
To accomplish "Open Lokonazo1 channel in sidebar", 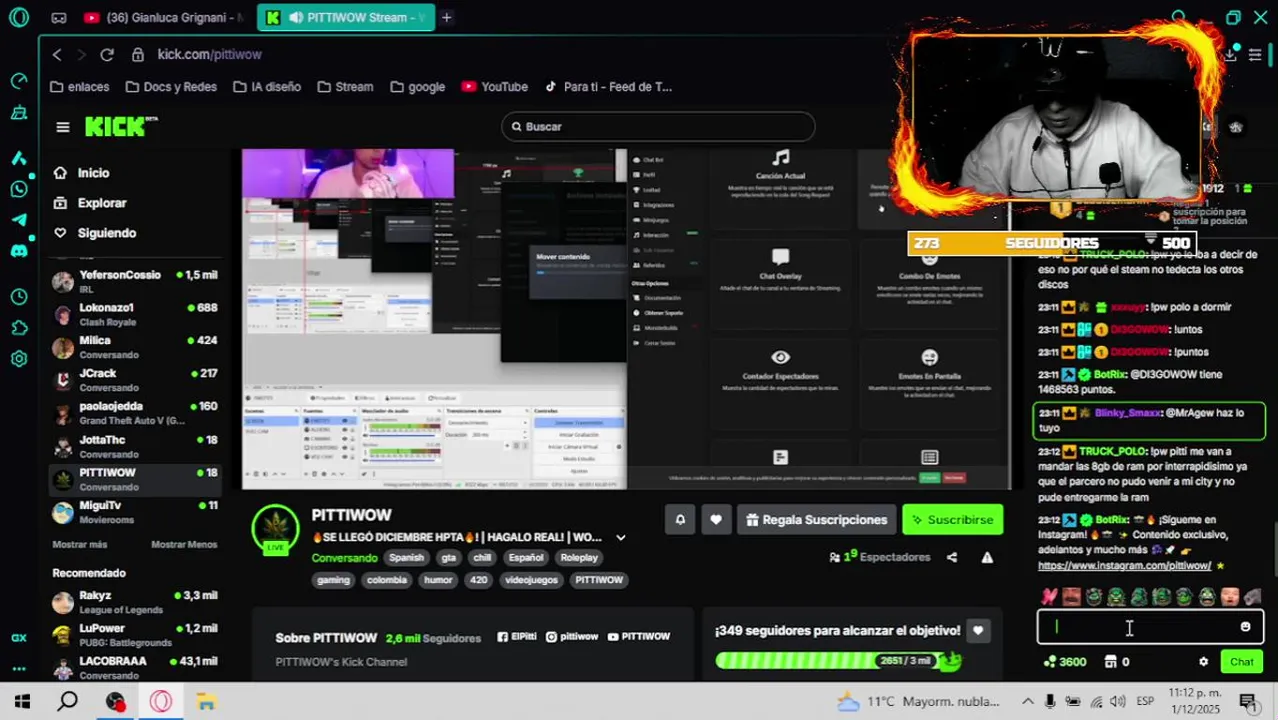I will pos(136,314).
